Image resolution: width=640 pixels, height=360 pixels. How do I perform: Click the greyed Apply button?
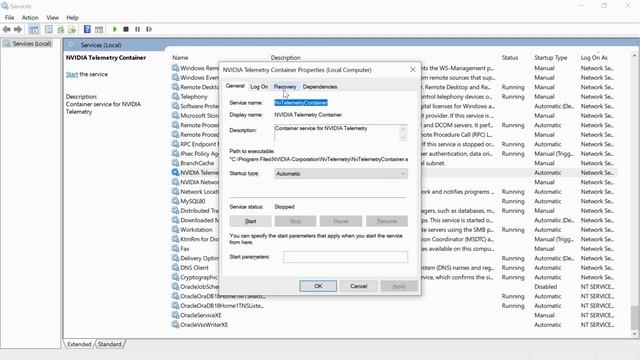point(399,286)
